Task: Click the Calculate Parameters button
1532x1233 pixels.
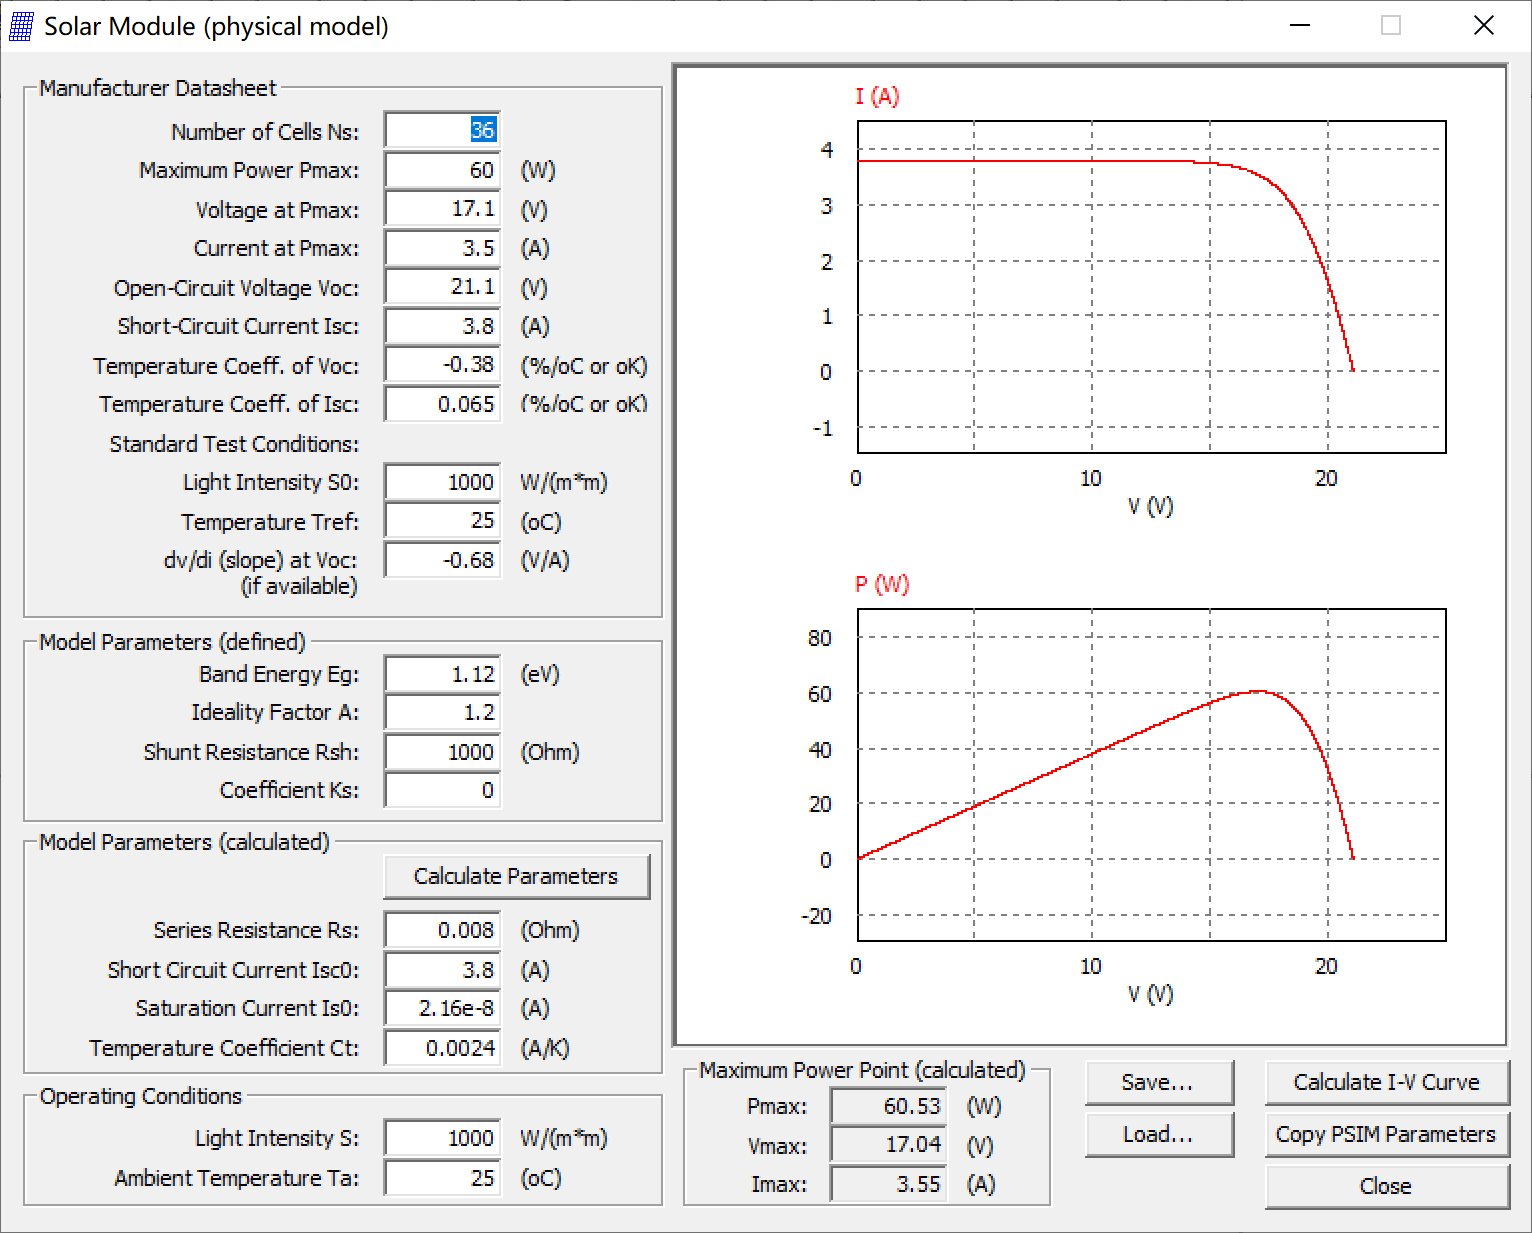Action: [516, 876]
